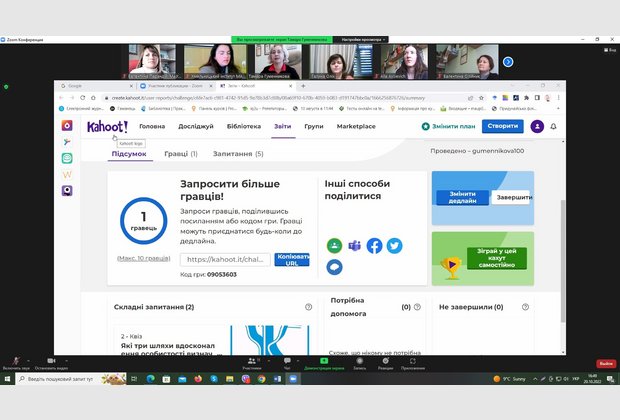The image size is (620, 420).
Task: Open Бібліотека in the Kahoot navigation
Action: 244,126
